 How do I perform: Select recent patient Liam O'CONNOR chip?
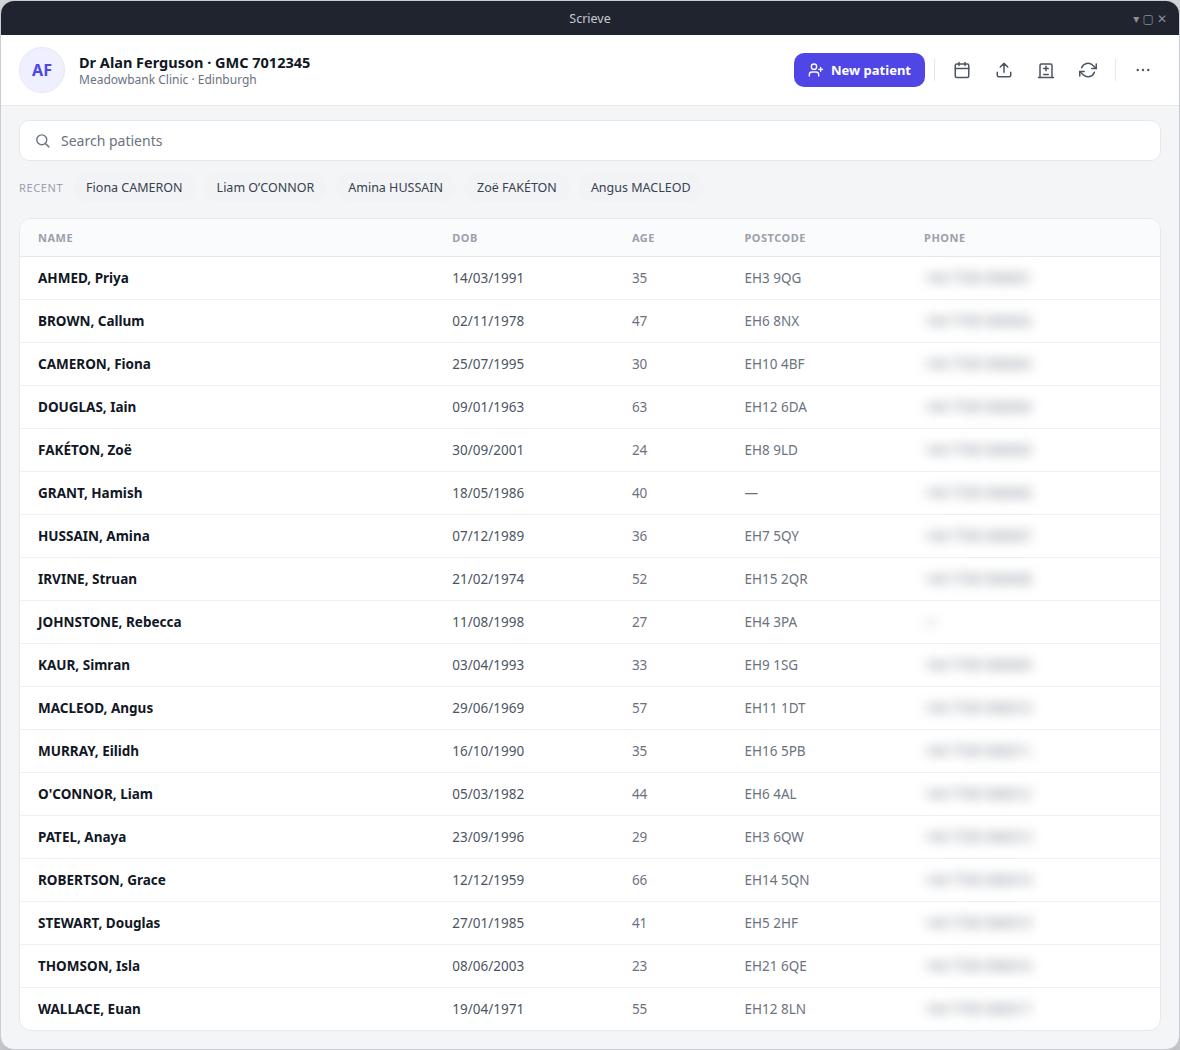(x=265, y=187)
